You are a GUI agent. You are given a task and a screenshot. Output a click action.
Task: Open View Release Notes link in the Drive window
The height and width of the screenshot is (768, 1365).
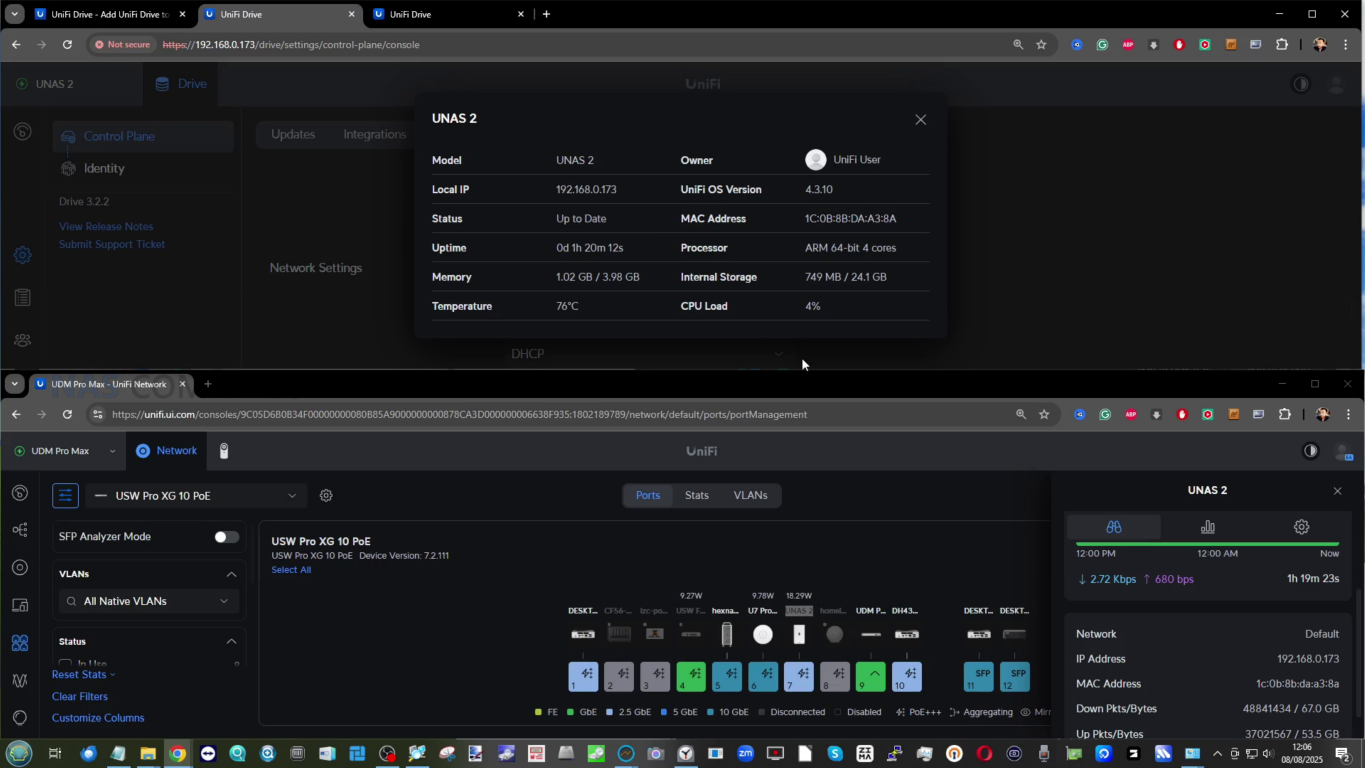[x=106, y=227]
